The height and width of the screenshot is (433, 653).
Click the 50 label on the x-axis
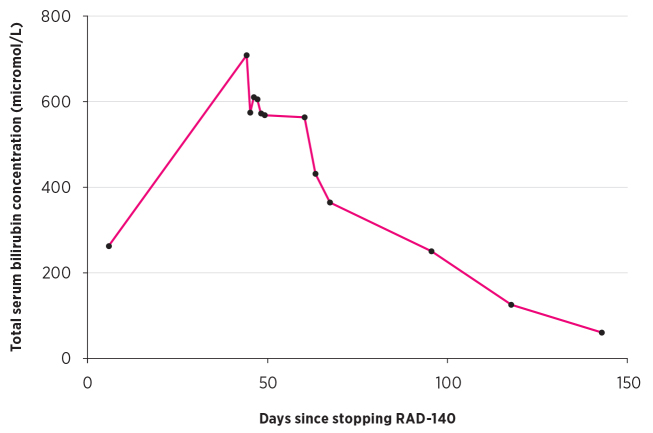[267, 382]
